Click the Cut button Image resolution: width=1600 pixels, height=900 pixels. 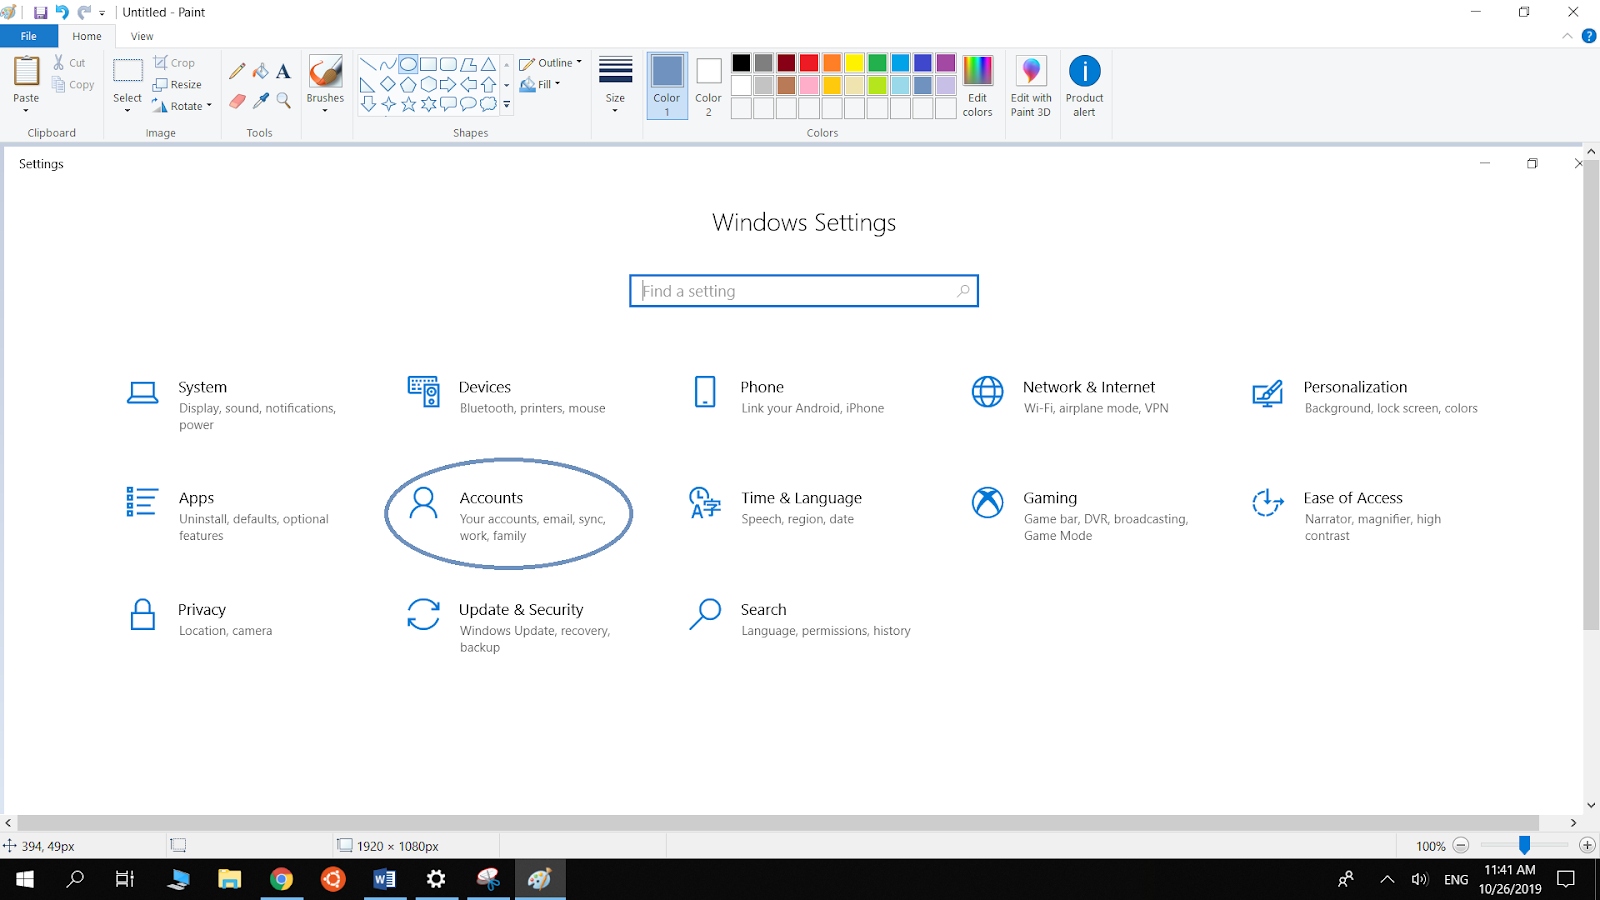click(69, 63)
